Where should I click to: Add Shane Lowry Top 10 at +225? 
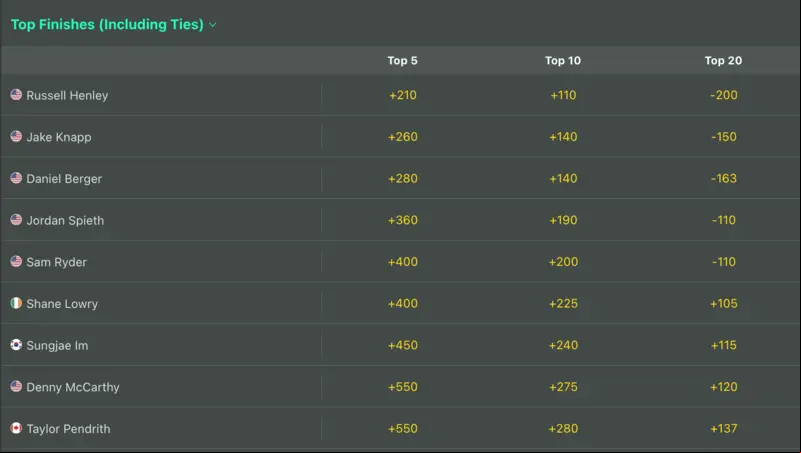(x=563, y=303)
